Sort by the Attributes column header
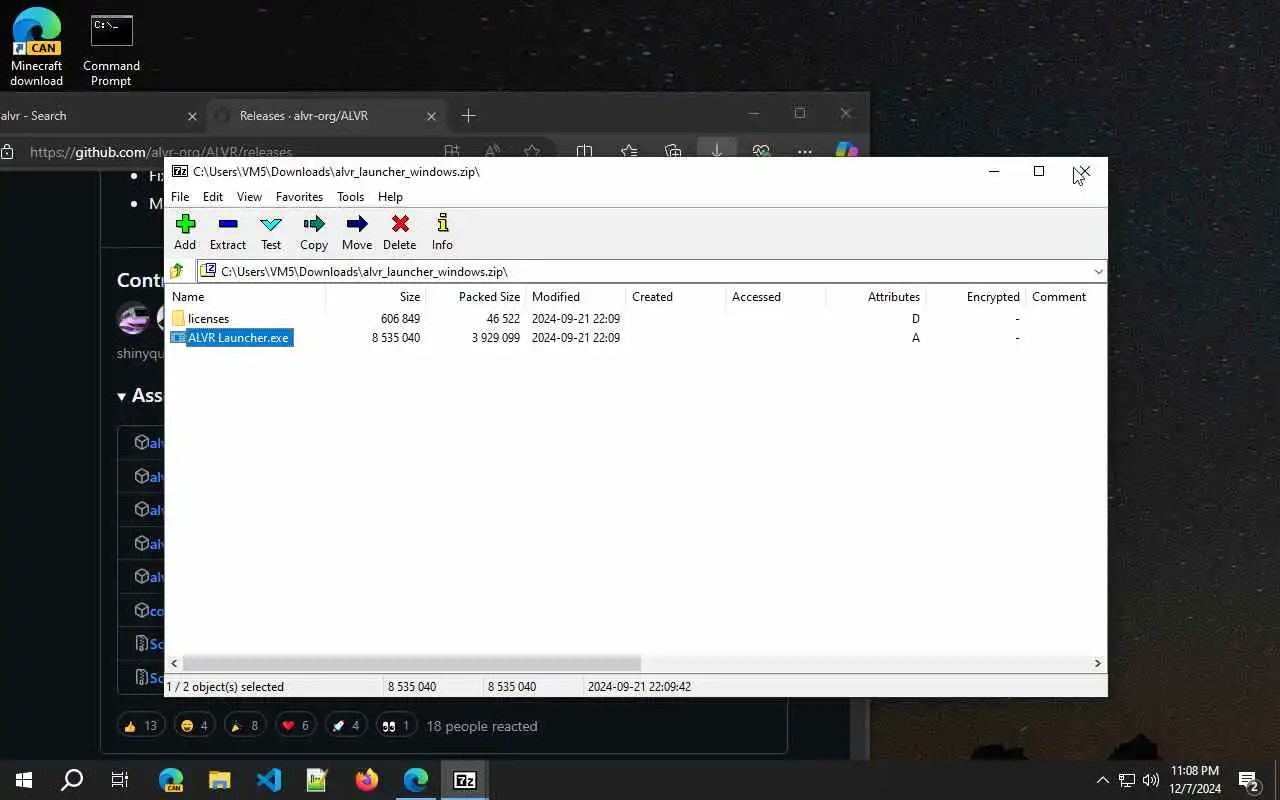The height and width of the screenshot is (800, 1280). (x=876, y=297)
